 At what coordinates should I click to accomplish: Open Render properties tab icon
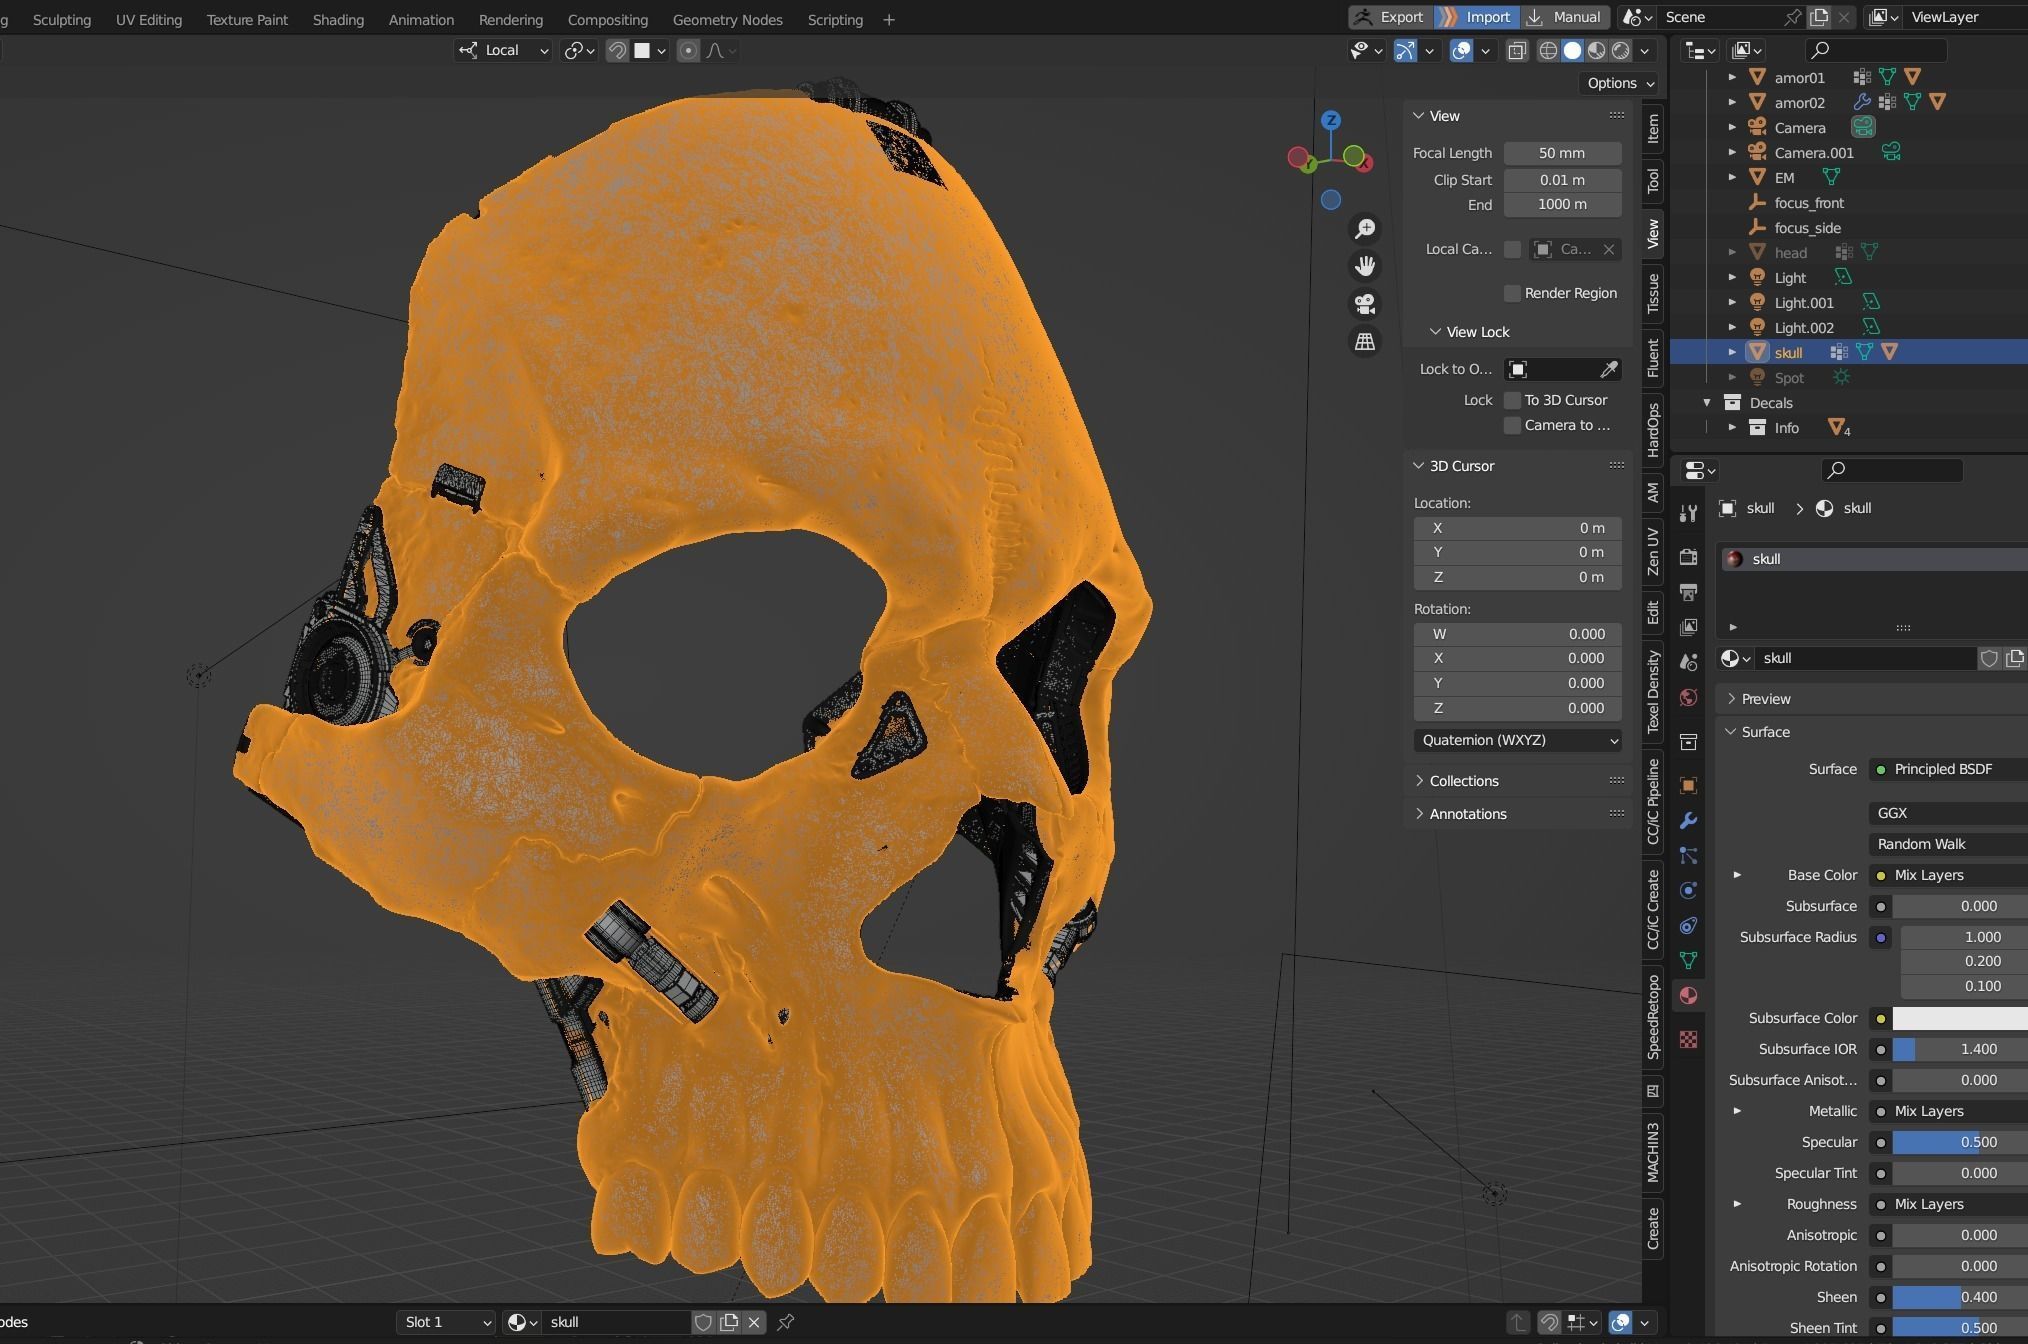1689,557
